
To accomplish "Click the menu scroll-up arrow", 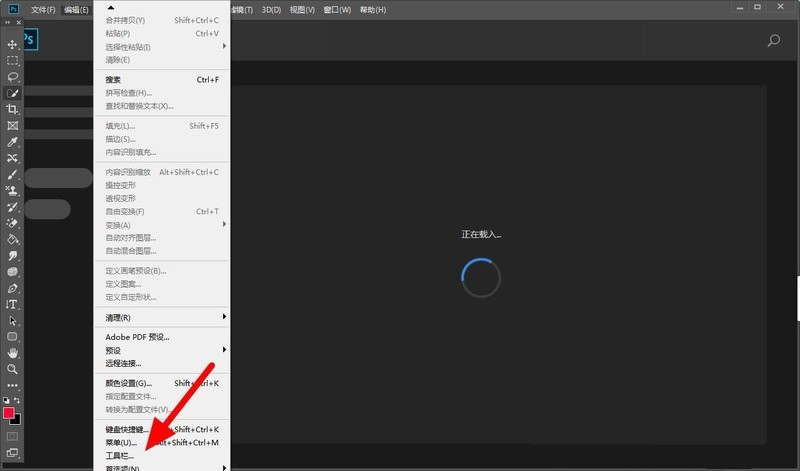I will [x=111, y=8].
